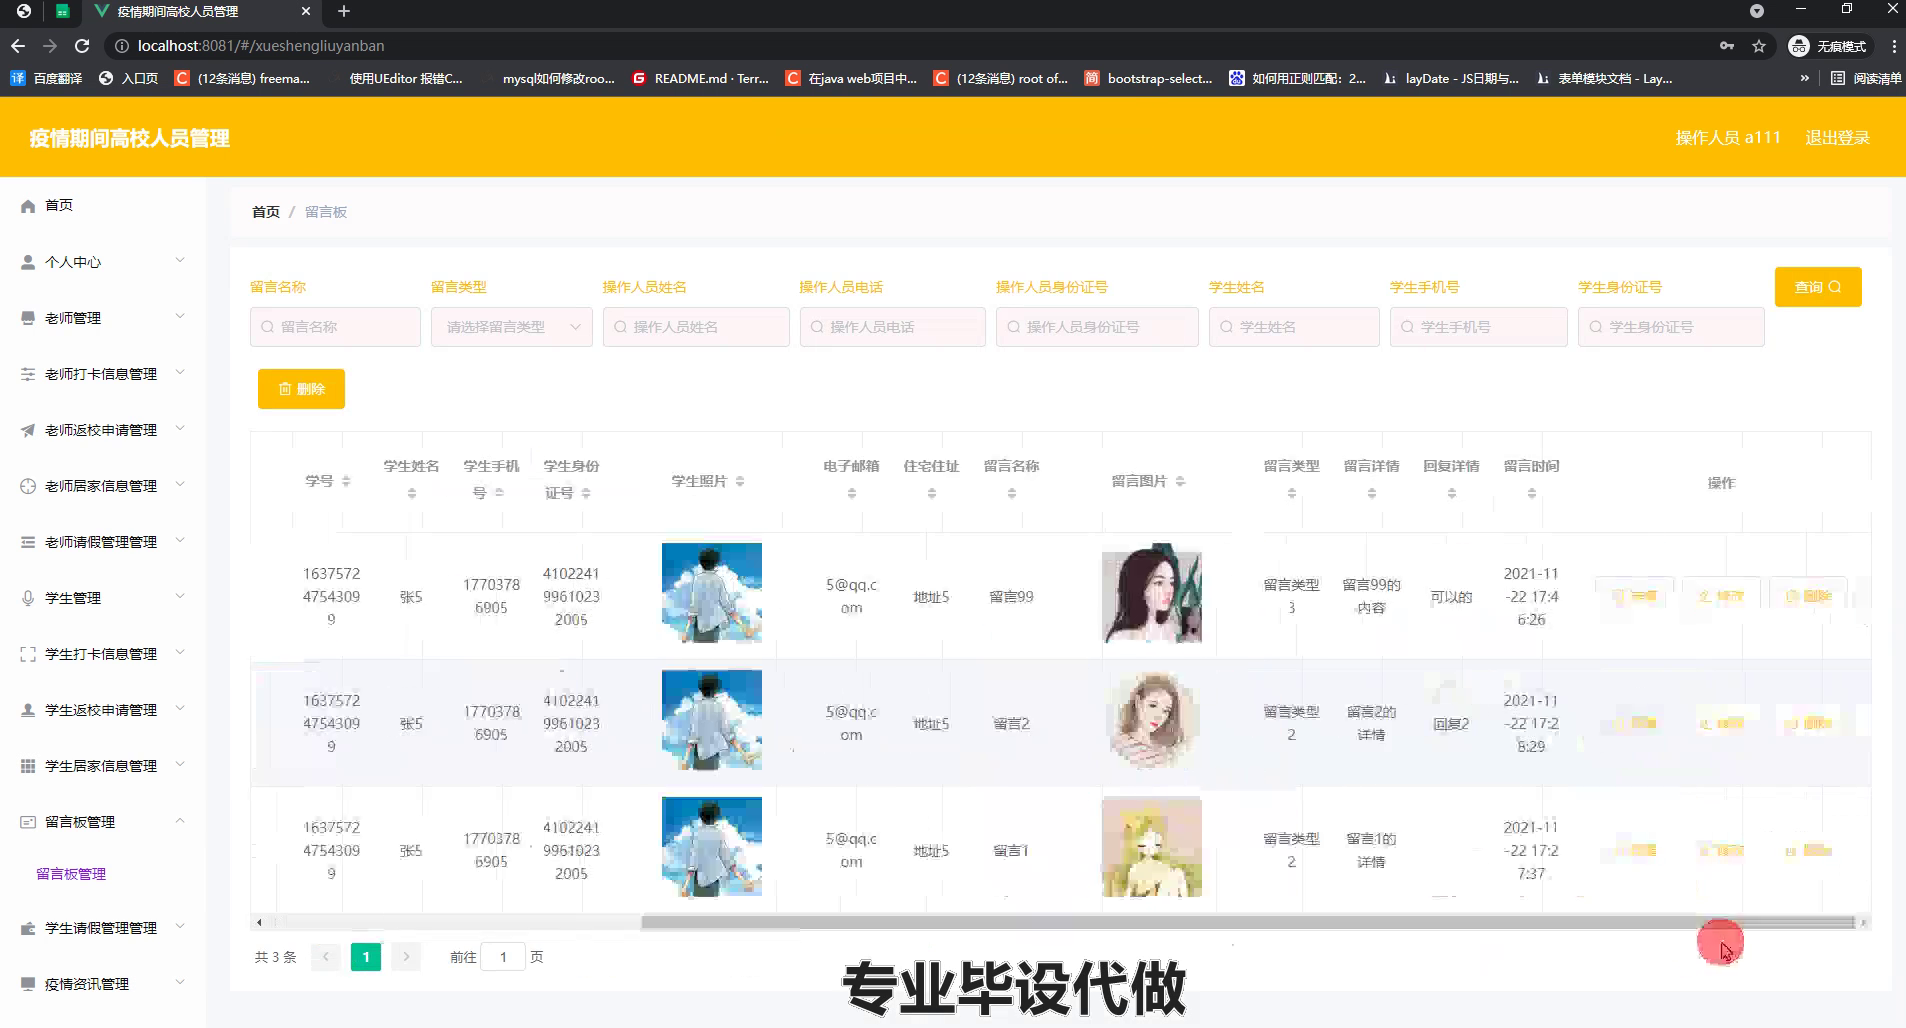The image size is (1906, 1028).
Task: Click the sort arrows under 学生姓名 header
Action: [x=412, y=493]
